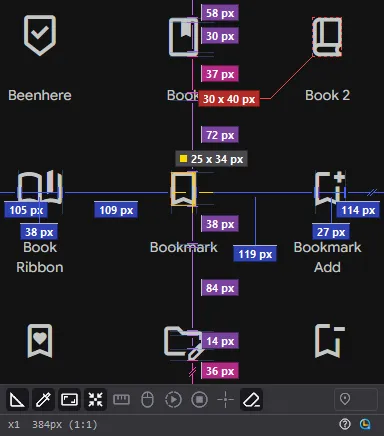Click the Book 2 label
This screenshot has height=436, width=384.
click(327, 95)
